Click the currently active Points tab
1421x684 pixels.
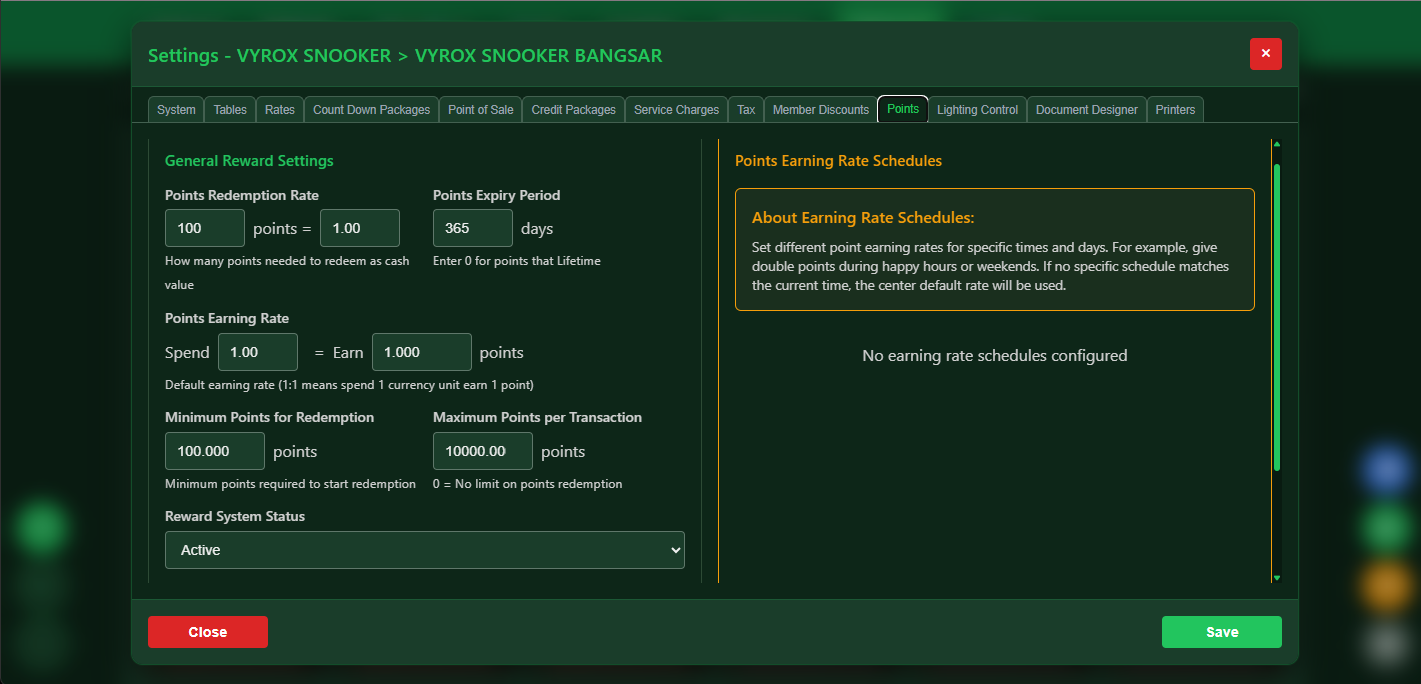click(902, 109)
